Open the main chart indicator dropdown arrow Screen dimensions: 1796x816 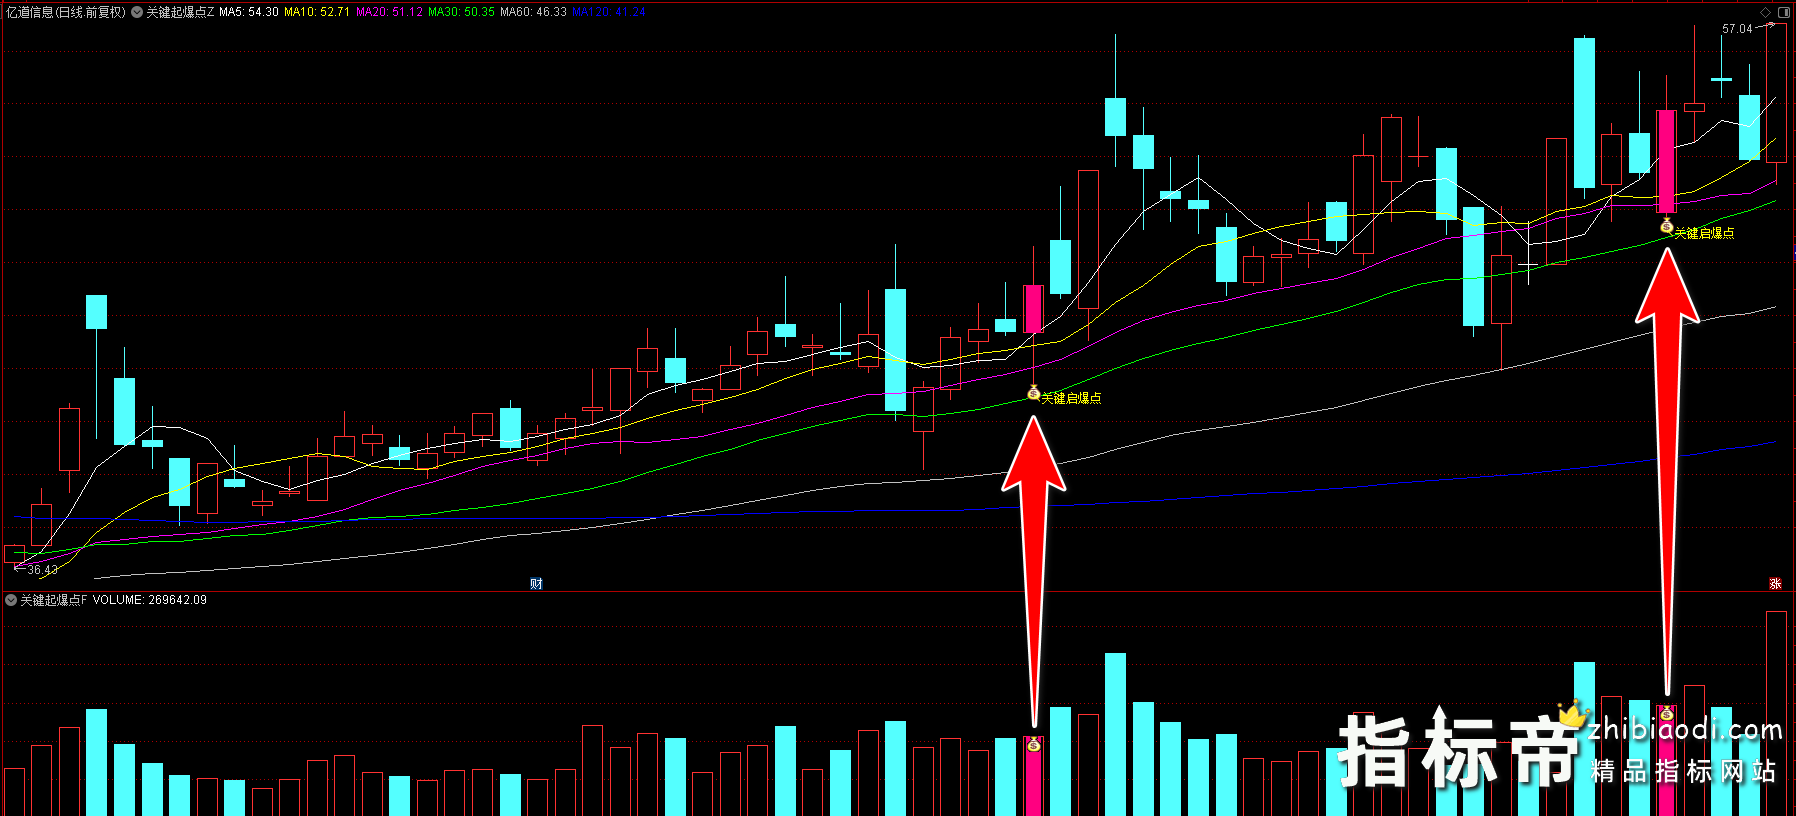(137, 12)
